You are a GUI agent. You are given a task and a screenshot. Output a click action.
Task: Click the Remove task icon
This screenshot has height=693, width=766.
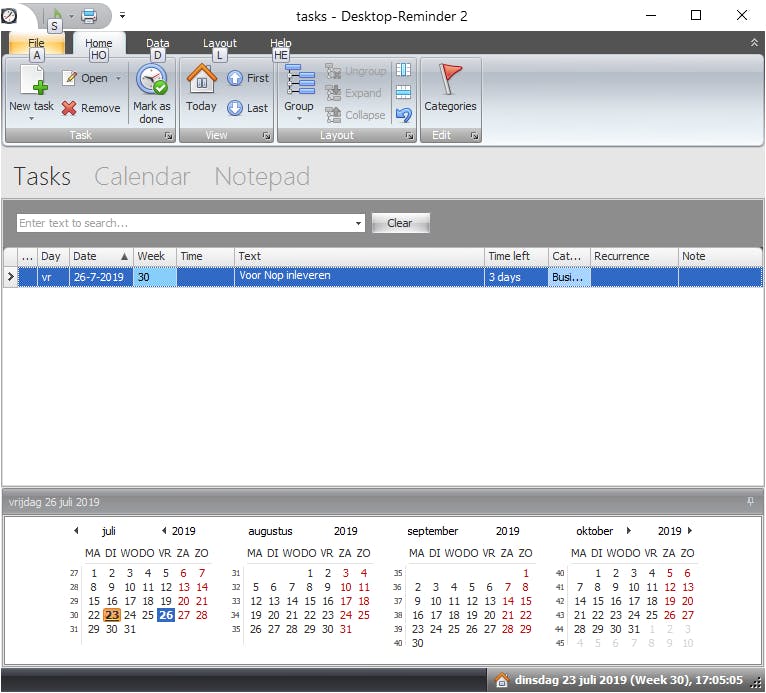pyautogui.click(x=69, y=108)
